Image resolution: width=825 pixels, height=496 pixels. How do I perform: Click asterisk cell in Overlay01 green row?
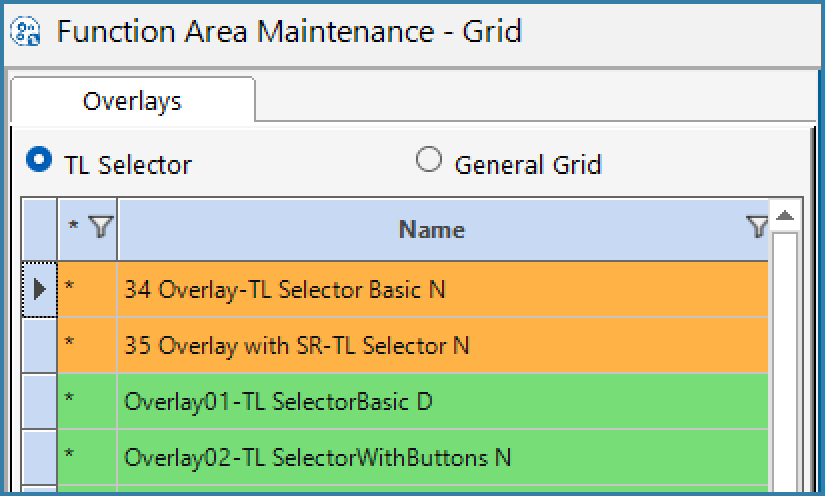click(87, 402)
